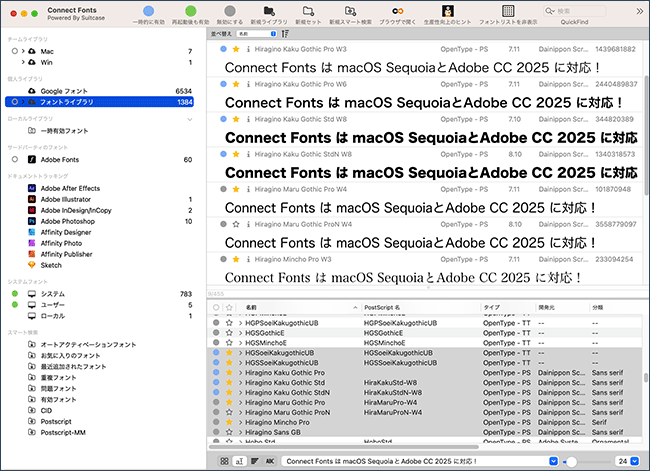The image size is (650, 471).
Task: Expand the Hiragino Mincho Pro family row
Action: [240, 422]
